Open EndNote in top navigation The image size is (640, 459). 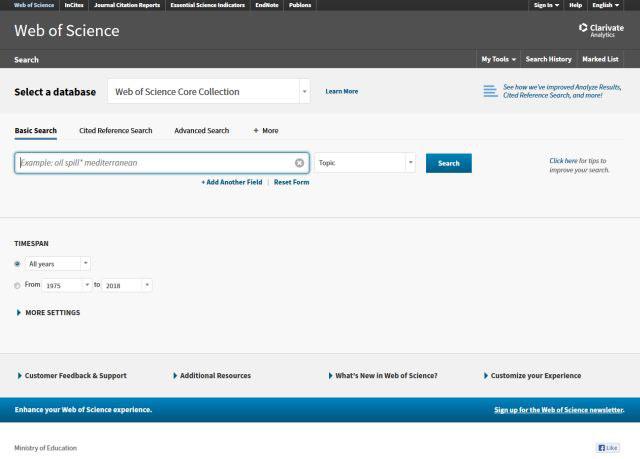click(x=267, y=5)
